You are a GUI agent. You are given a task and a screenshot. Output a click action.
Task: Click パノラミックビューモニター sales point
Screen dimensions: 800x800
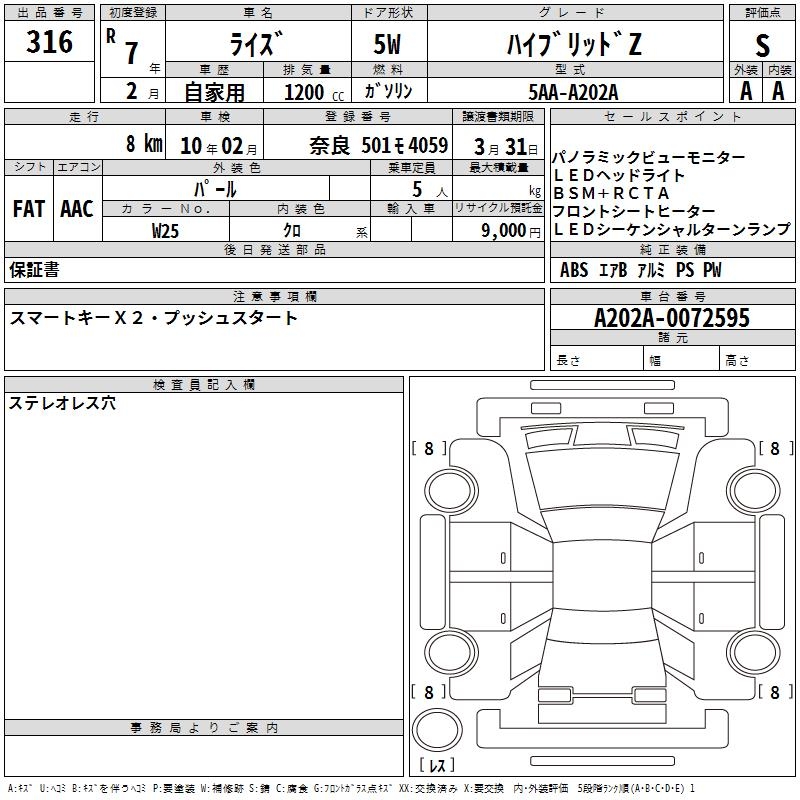[649, 157]
